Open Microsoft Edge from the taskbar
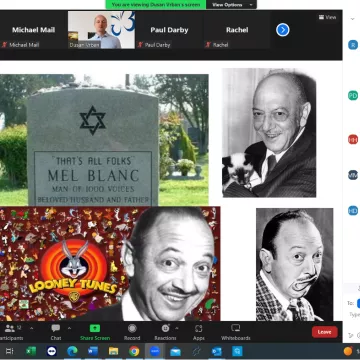The image size is (360, 360). coord(72,351)
